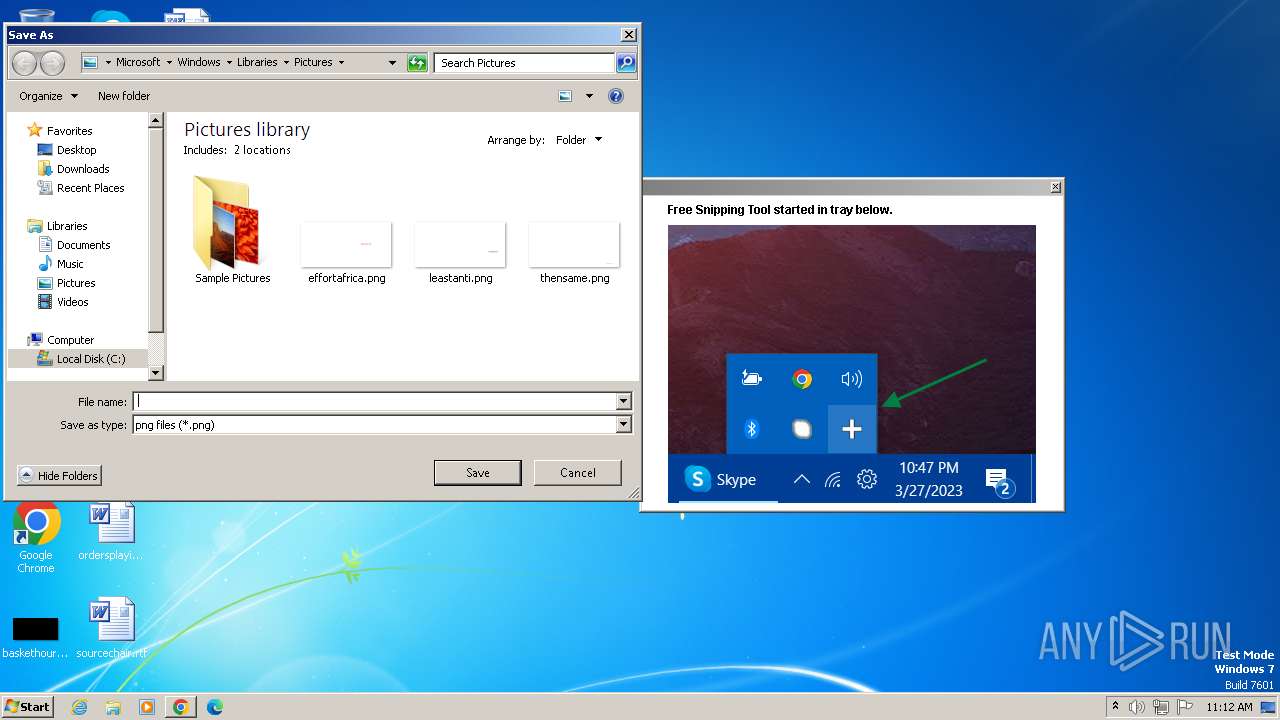Open the baskethour desktop file icon
Image resolution: width=1280 pixels, height=720 pixels.
click(x=35, y=636)
